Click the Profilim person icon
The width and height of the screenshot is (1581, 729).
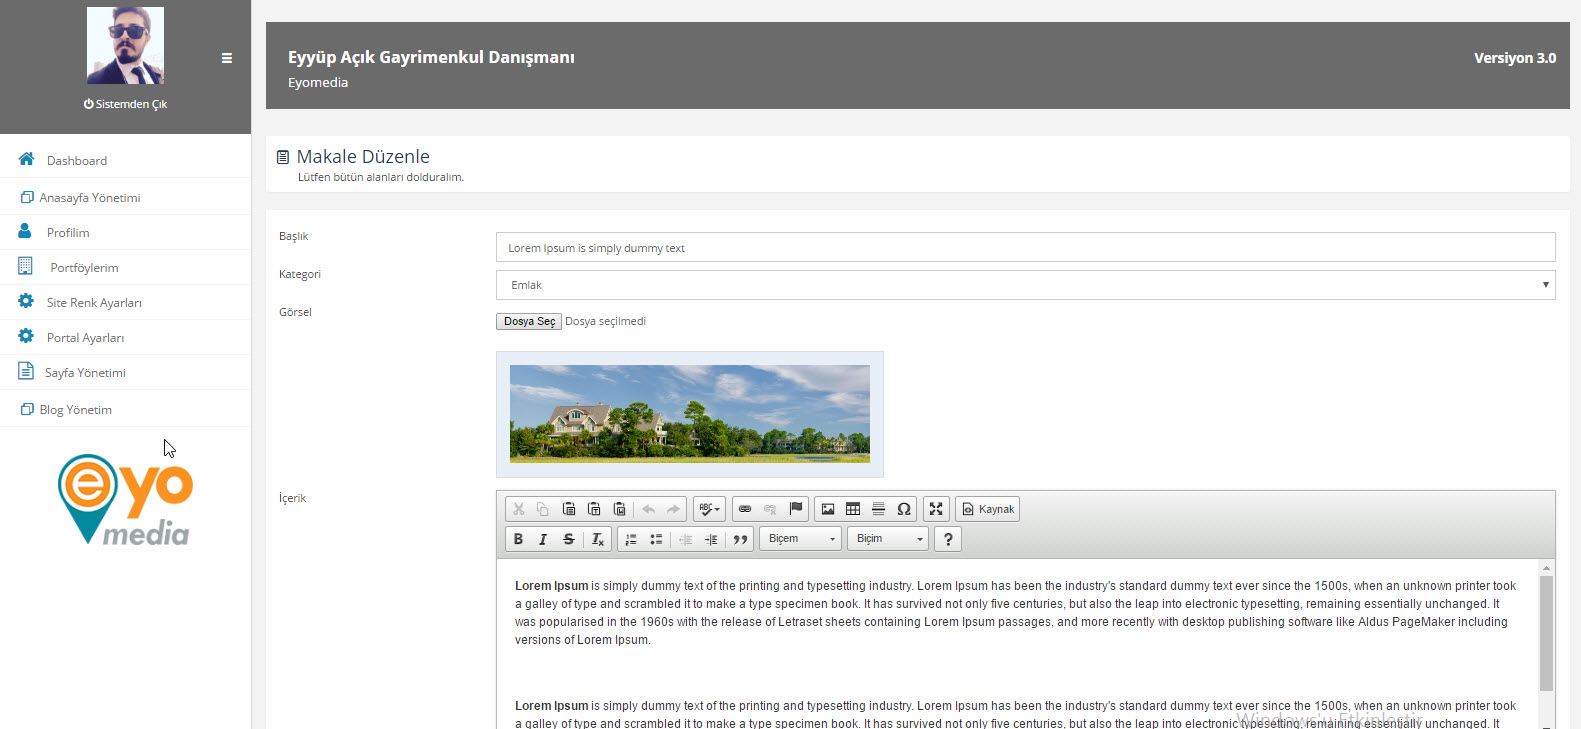pos(25,231)
